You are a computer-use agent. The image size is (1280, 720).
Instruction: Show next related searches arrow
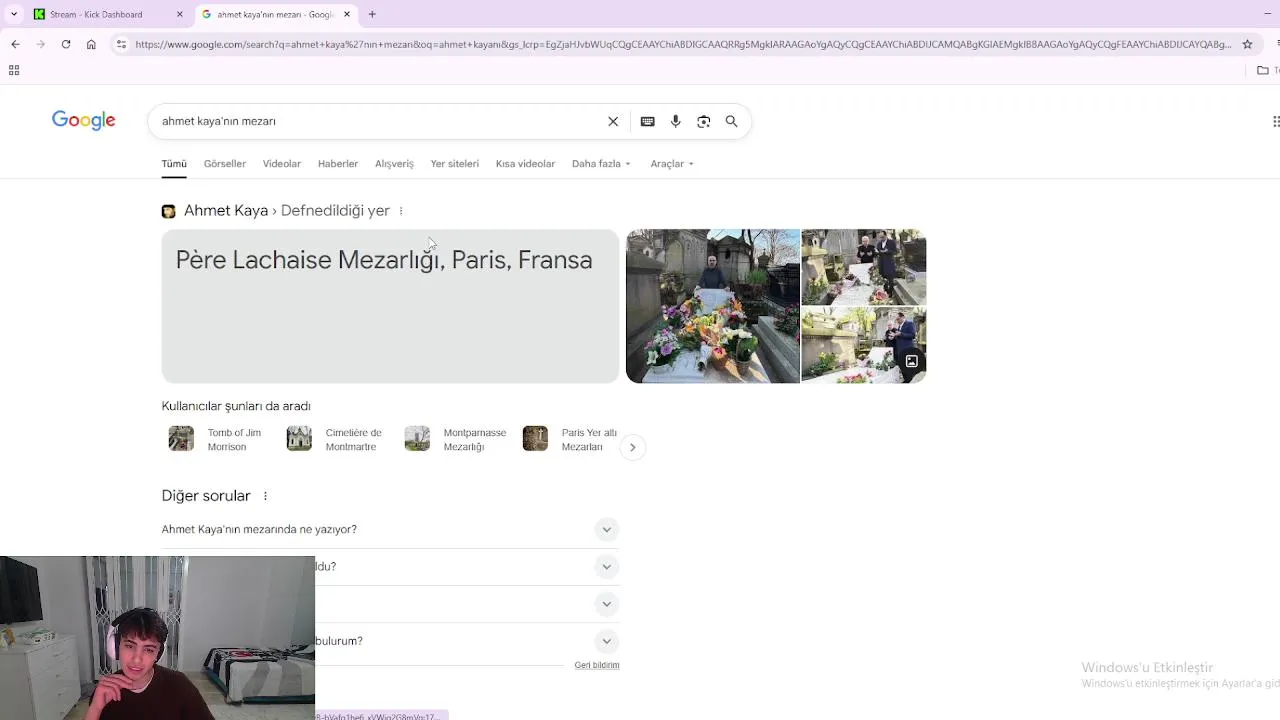point(632,447)
